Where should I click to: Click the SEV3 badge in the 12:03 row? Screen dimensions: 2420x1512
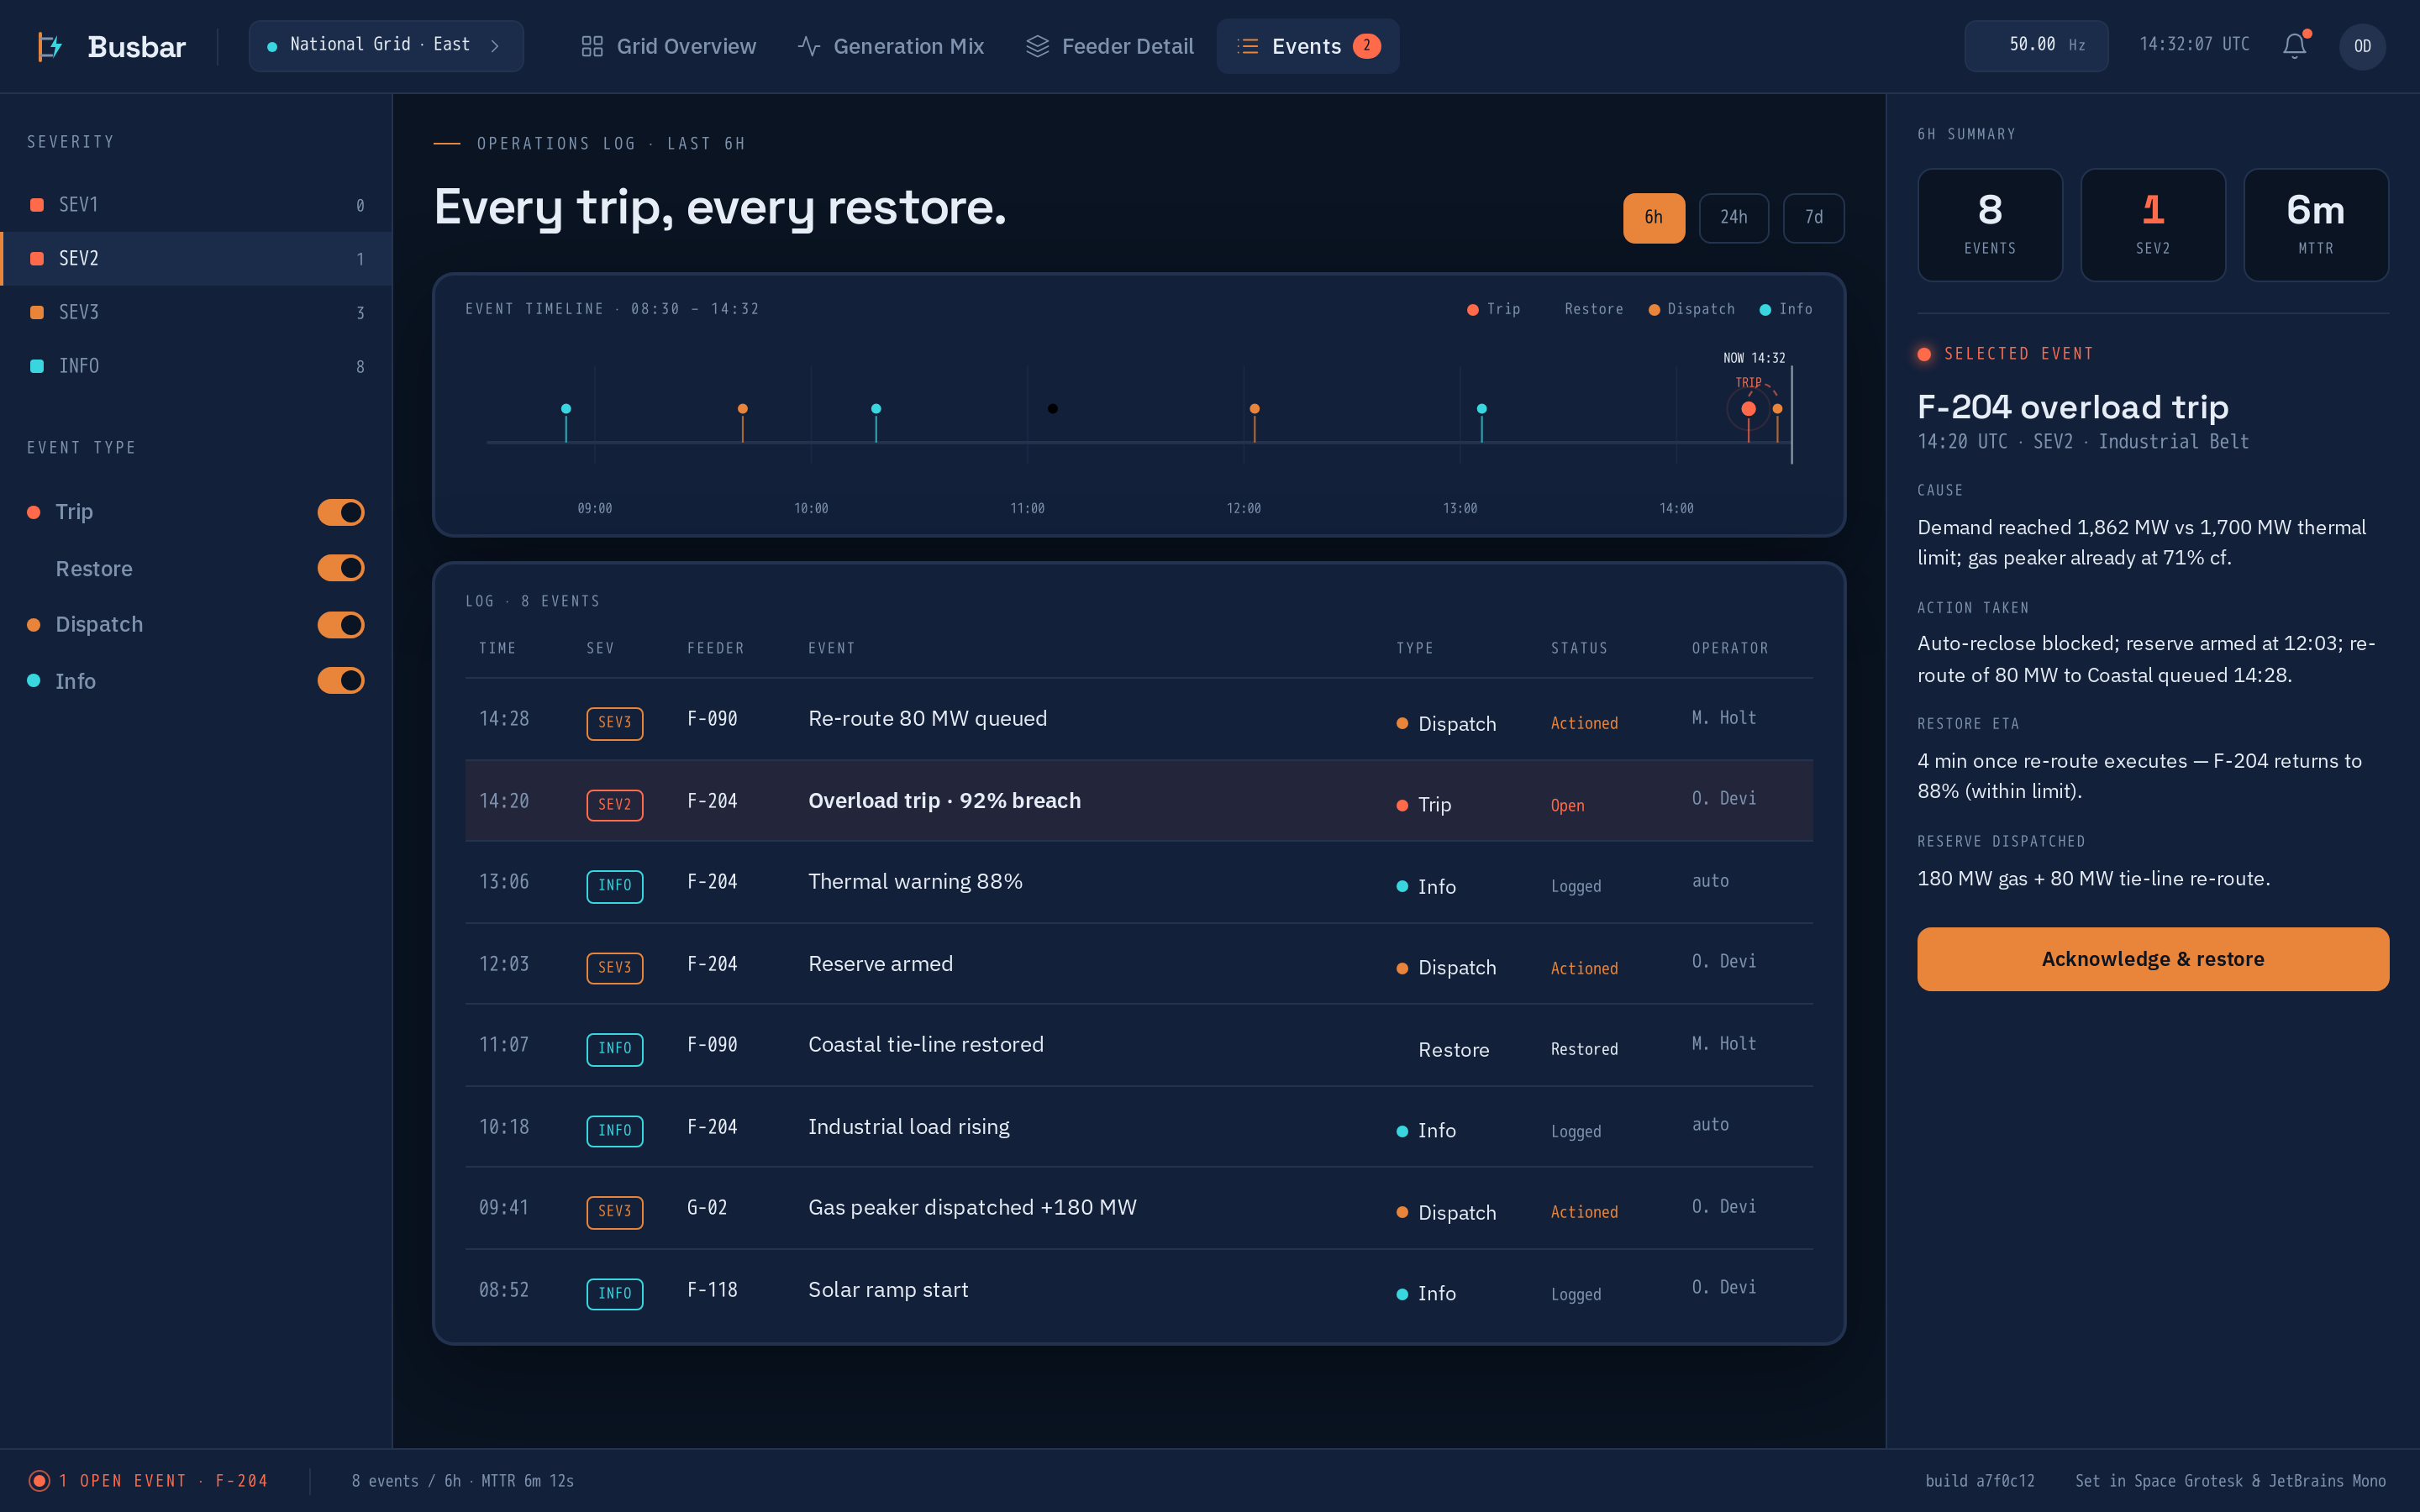coord(614,967)
